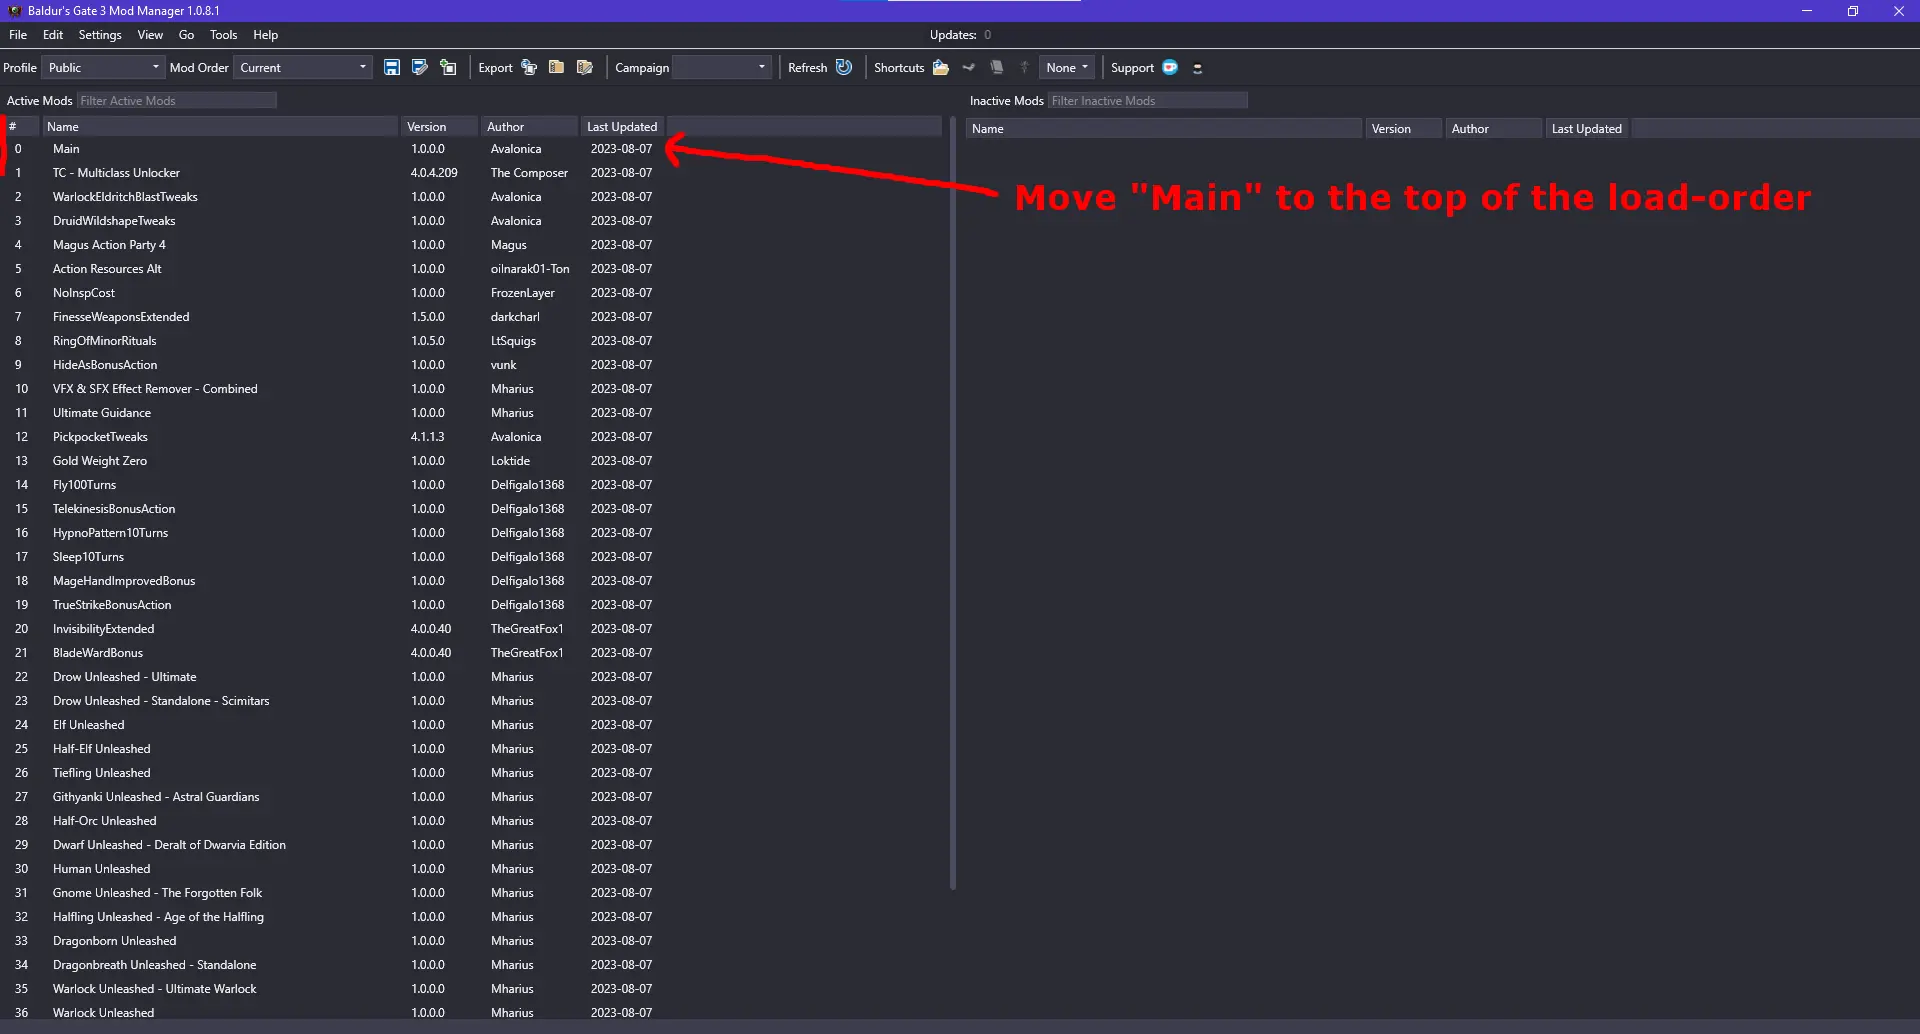Select PickpocketTweaks mod

(470, 437)
